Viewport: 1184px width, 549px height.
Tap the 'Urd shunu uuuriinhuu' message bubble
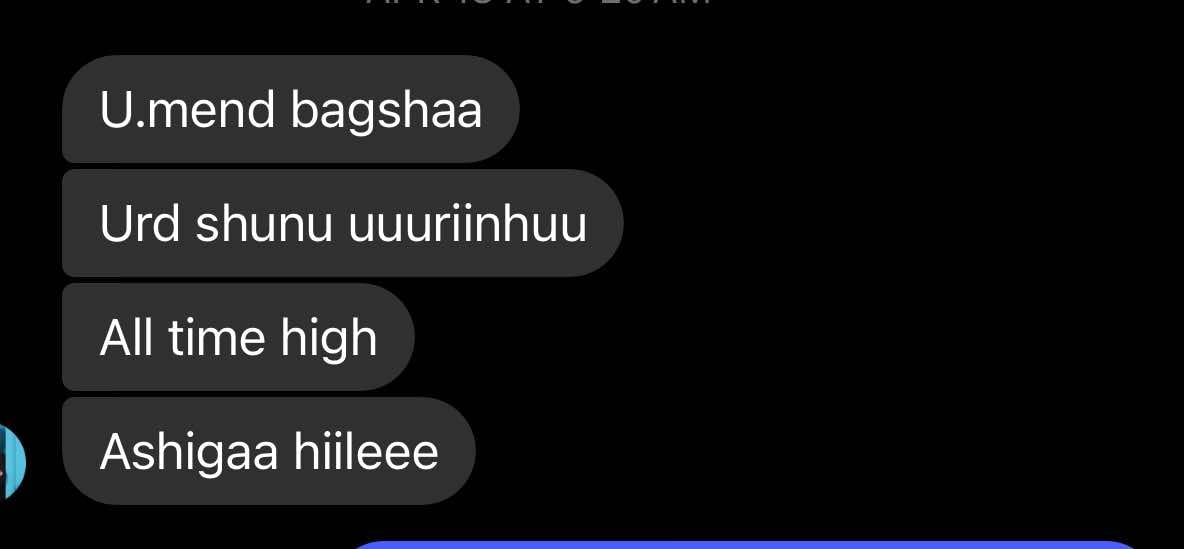(343, 223)
